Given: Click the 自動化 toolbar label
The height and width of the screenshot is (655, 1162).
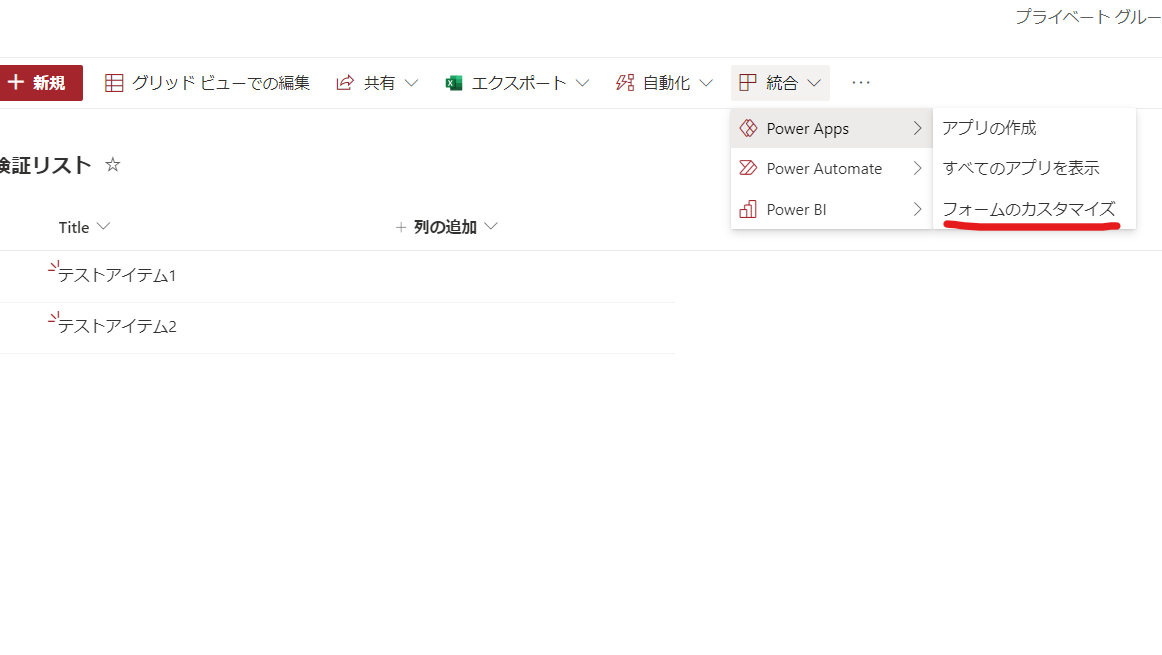Looking at the screenshot, I should click(x=666, y=83).
